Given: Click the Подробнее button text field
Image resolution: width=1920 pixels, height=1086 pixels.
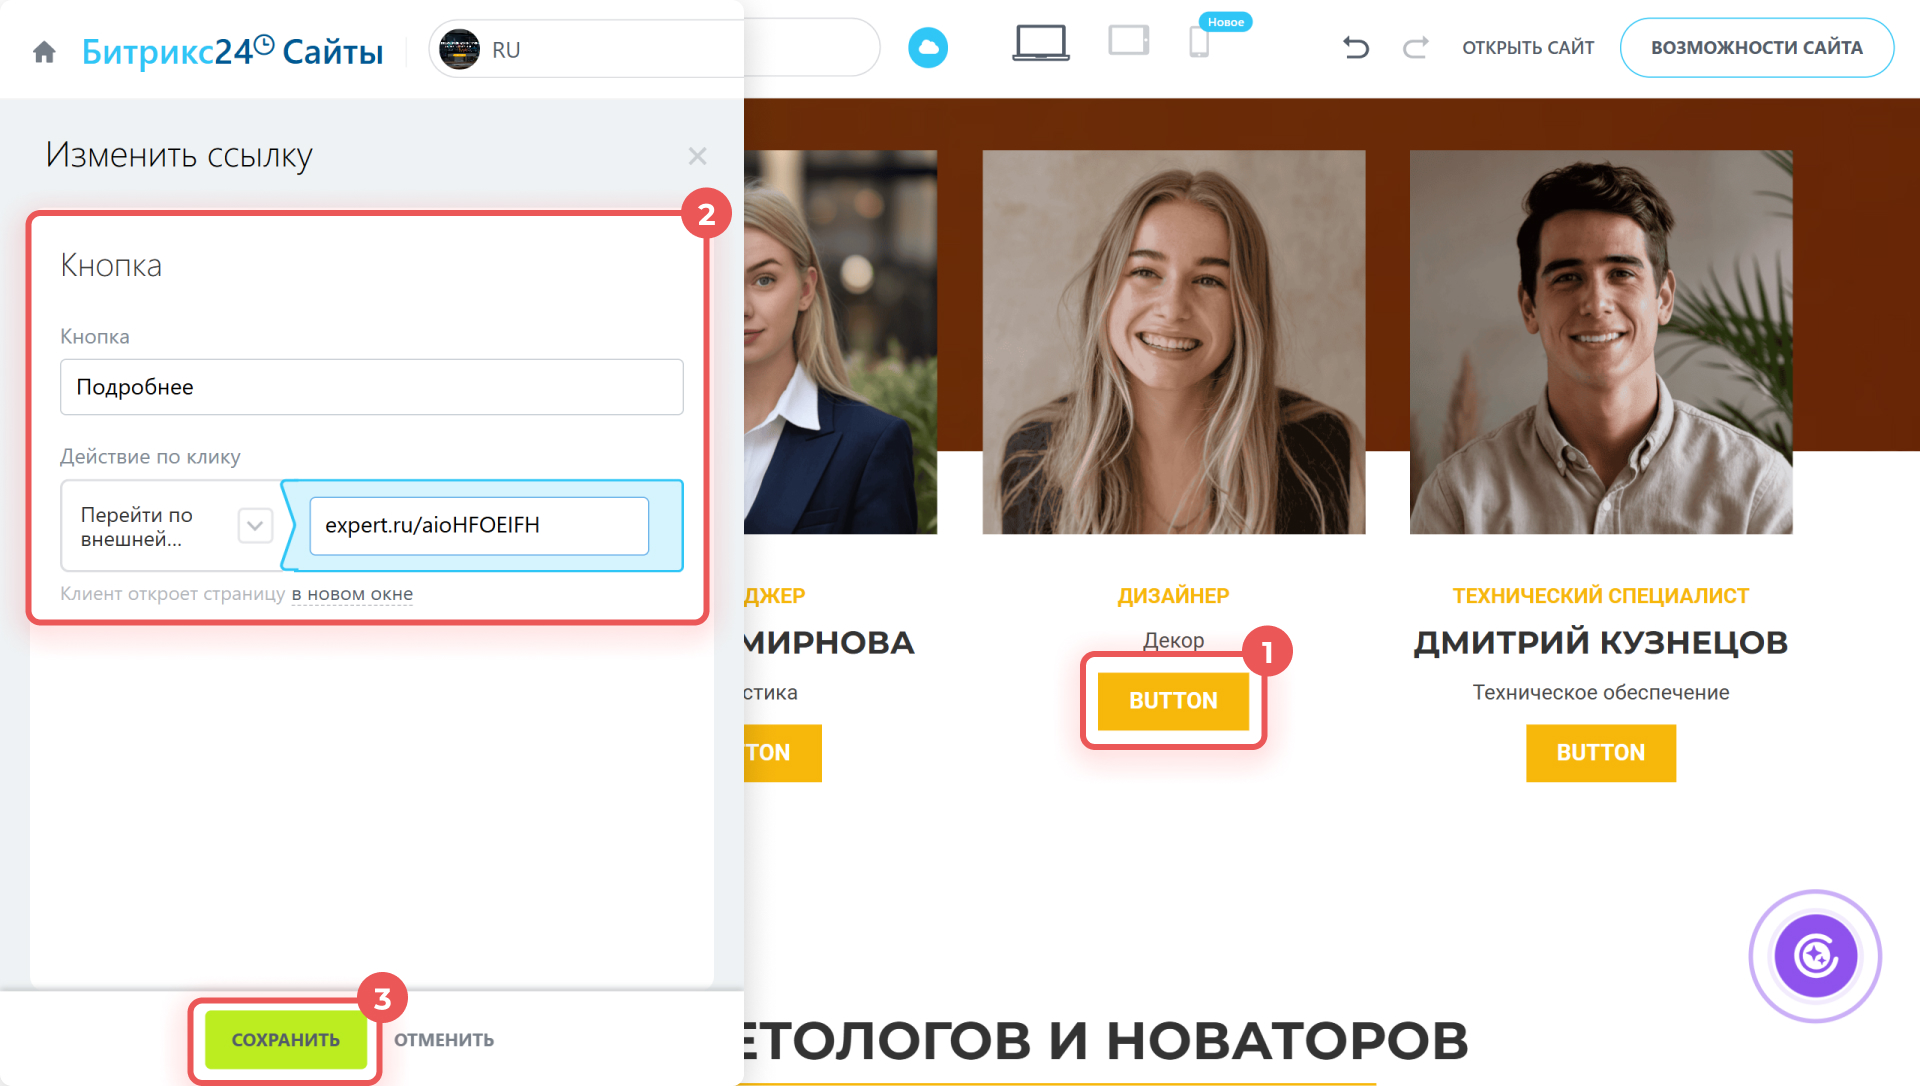Looking at the screenshot, I should click(371, 387).
